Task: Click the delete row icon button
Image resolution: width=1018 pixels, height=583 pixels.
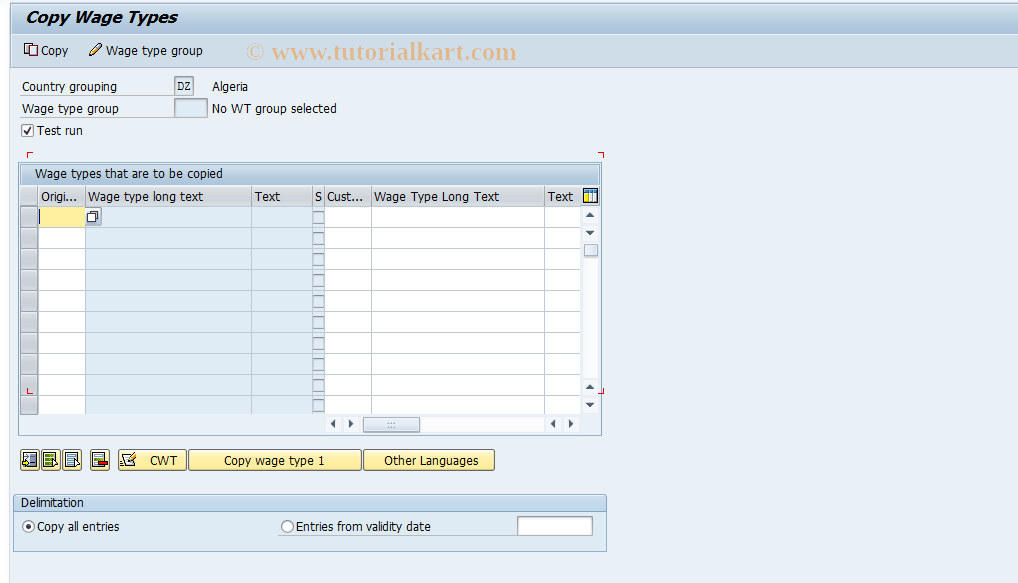Action: (x=99, y=460)
